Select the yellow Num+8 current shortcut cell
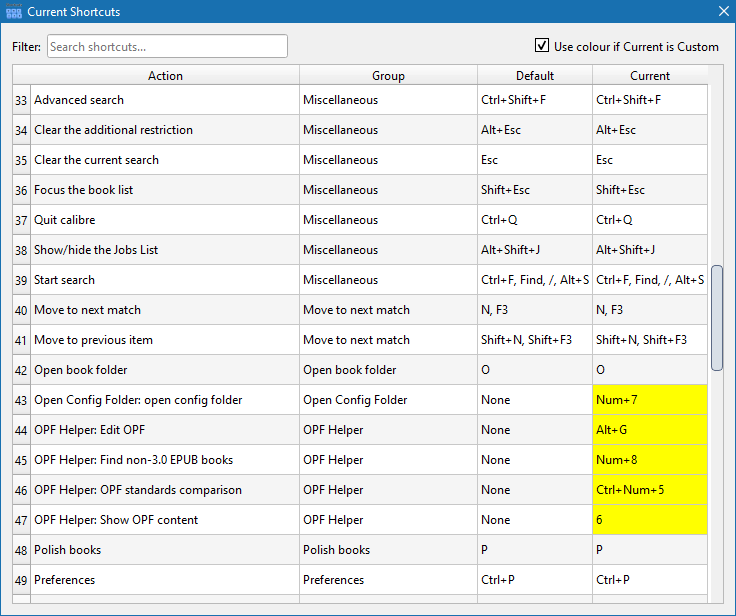 (x=650, y=460)
